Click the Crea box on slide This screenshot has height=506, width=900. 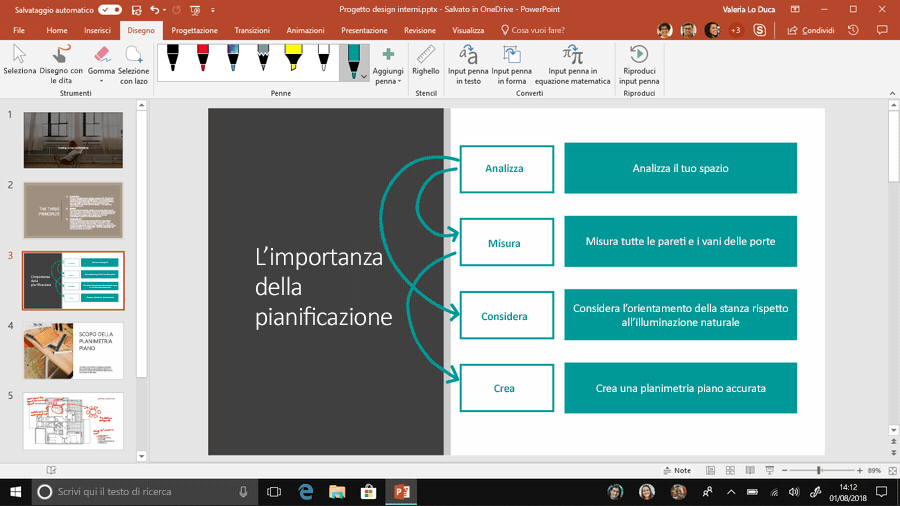point(506,388)
